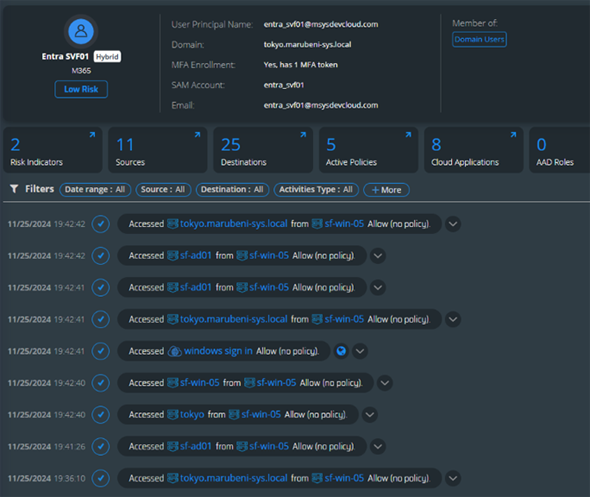Add more filters with + More

click(386, 190)
